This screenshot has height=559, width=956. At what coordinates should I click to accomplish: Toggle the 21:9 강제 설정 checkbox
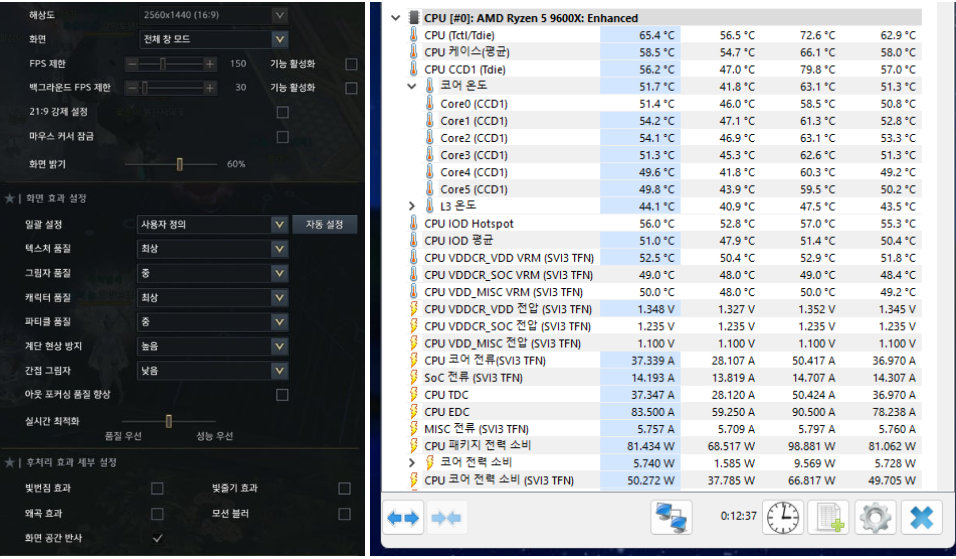(282, 112)
